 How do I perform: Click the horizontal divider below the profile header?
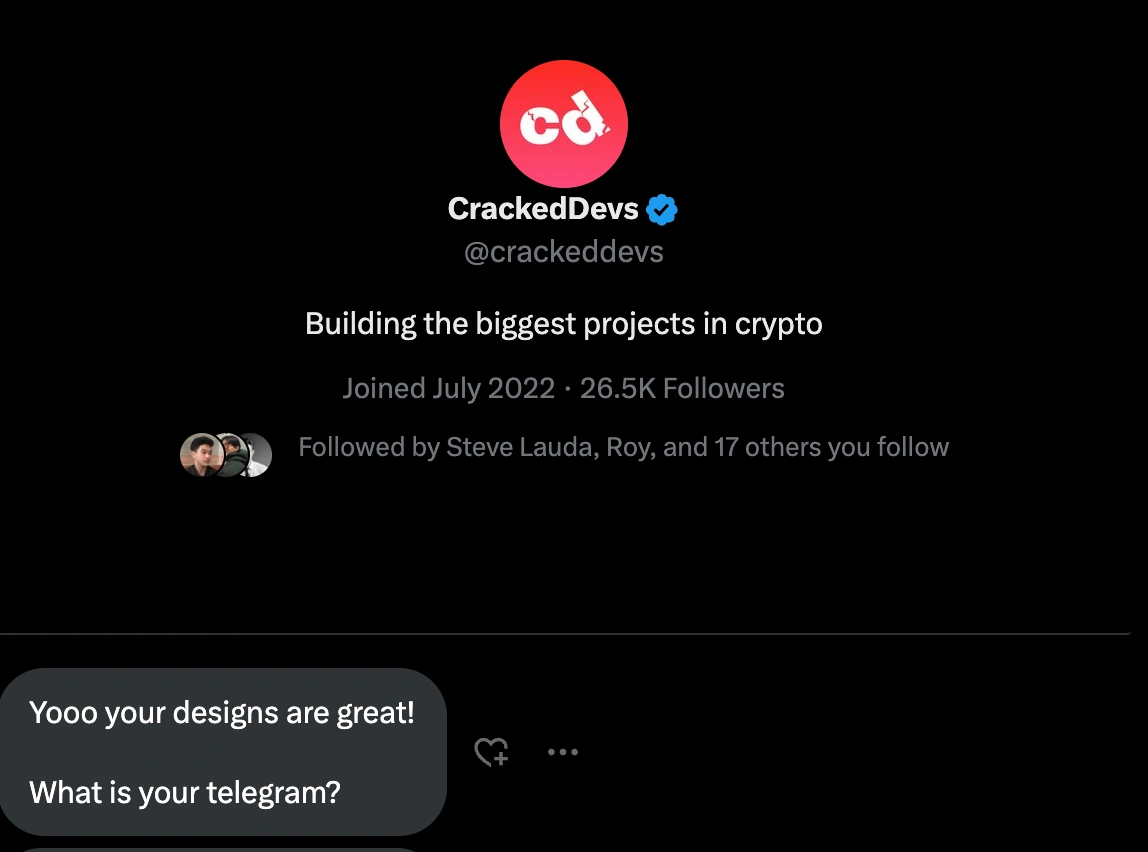(563, 634)
